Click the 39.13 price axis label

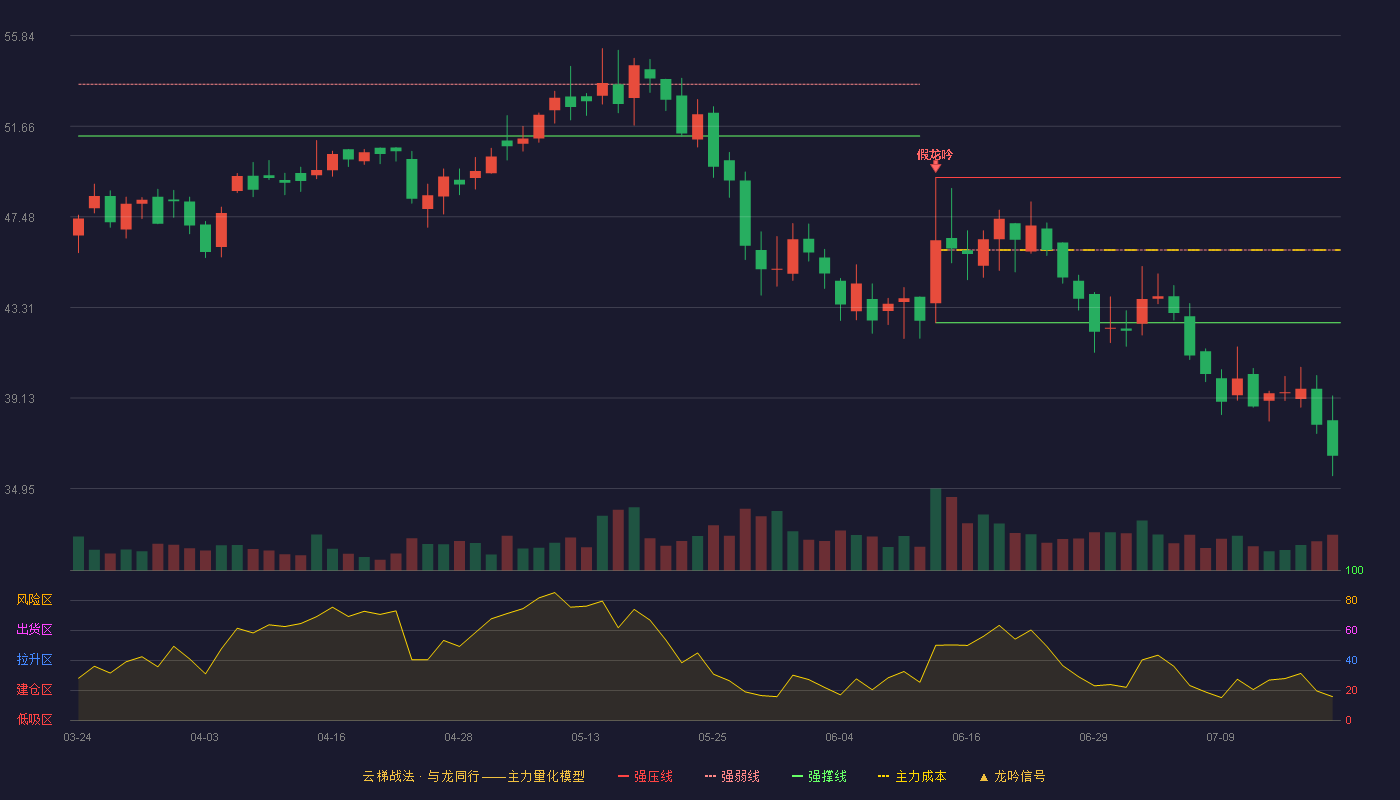click(19, 399)
